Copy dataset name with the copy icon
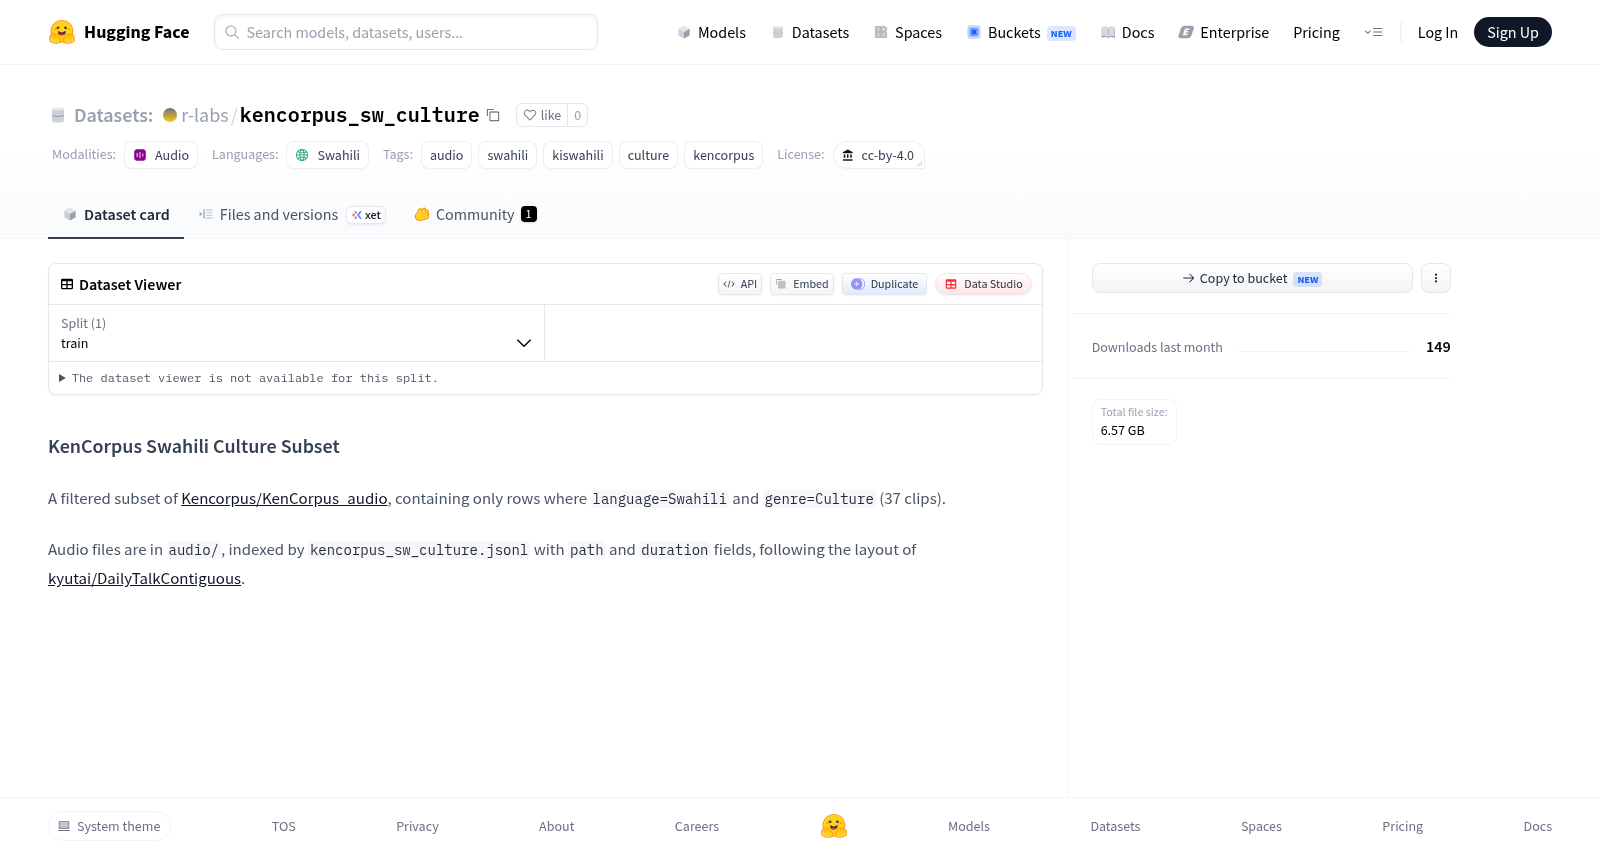1600x861 pixels. pos(493,115)
